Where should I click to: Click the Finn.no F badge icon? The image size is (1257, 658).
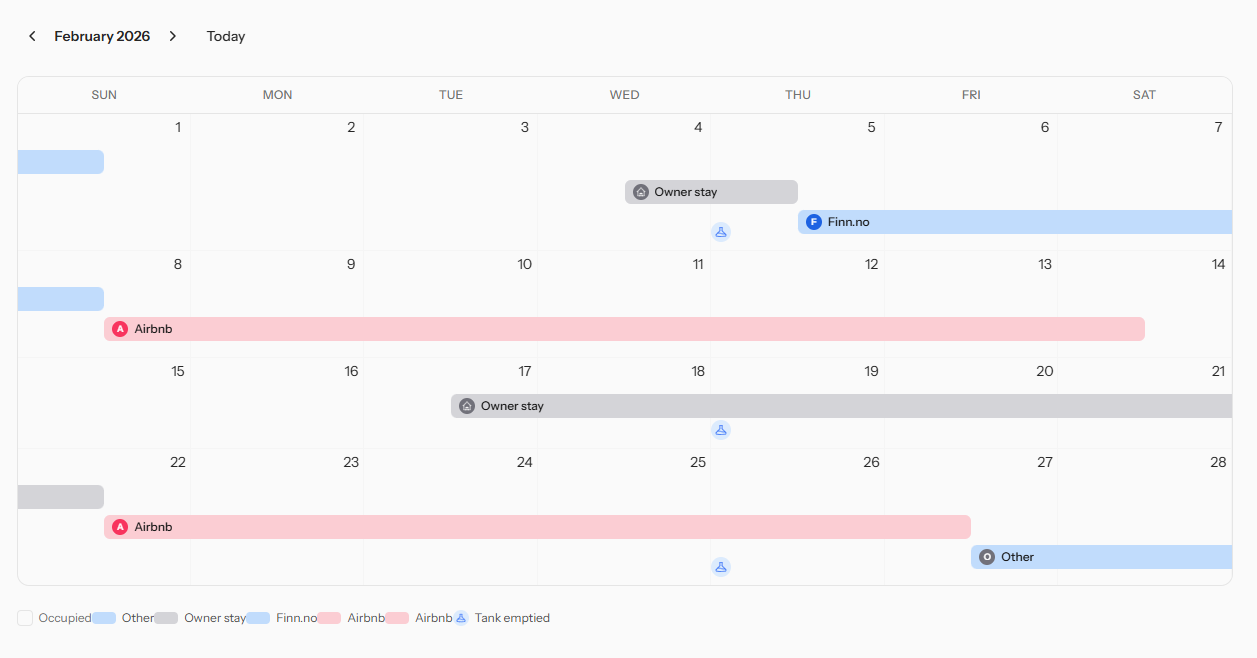tap(814, 222)
